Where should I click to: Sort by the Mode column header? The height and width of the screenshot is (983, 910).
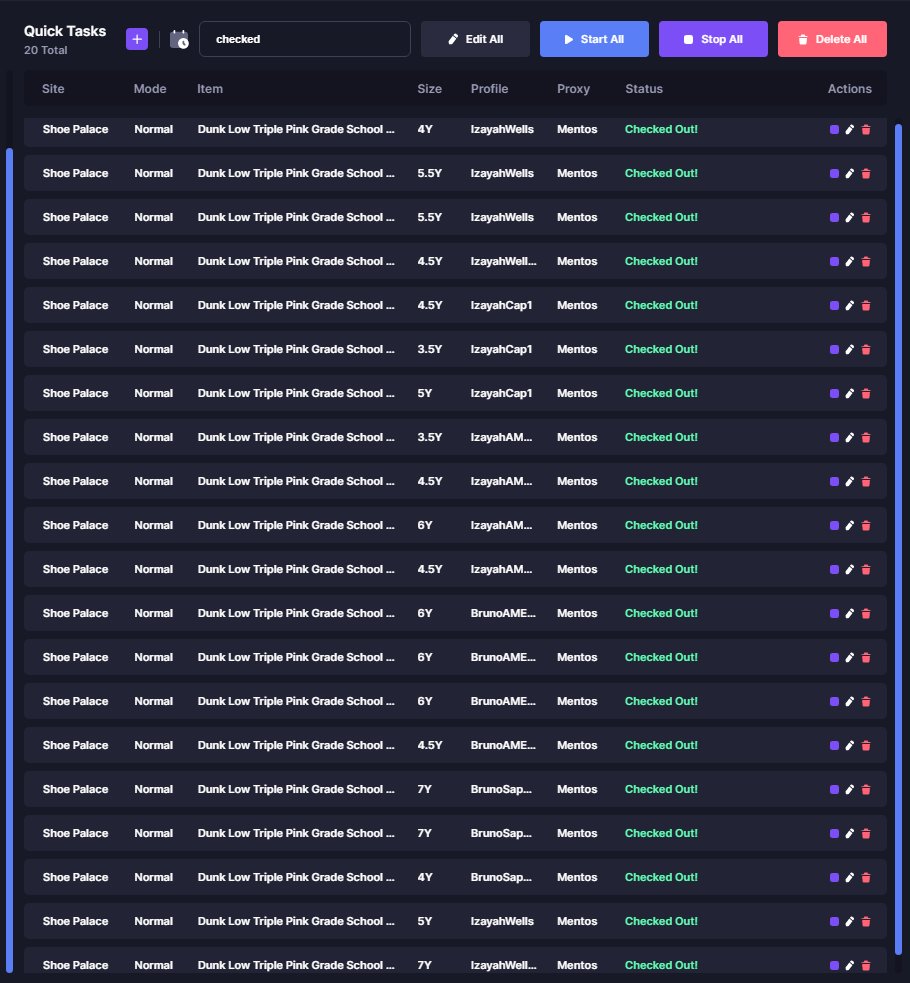click(150, 88)
